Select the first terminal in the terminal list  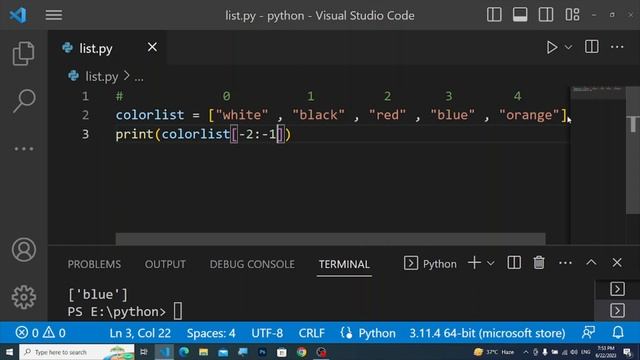point(617,289)
